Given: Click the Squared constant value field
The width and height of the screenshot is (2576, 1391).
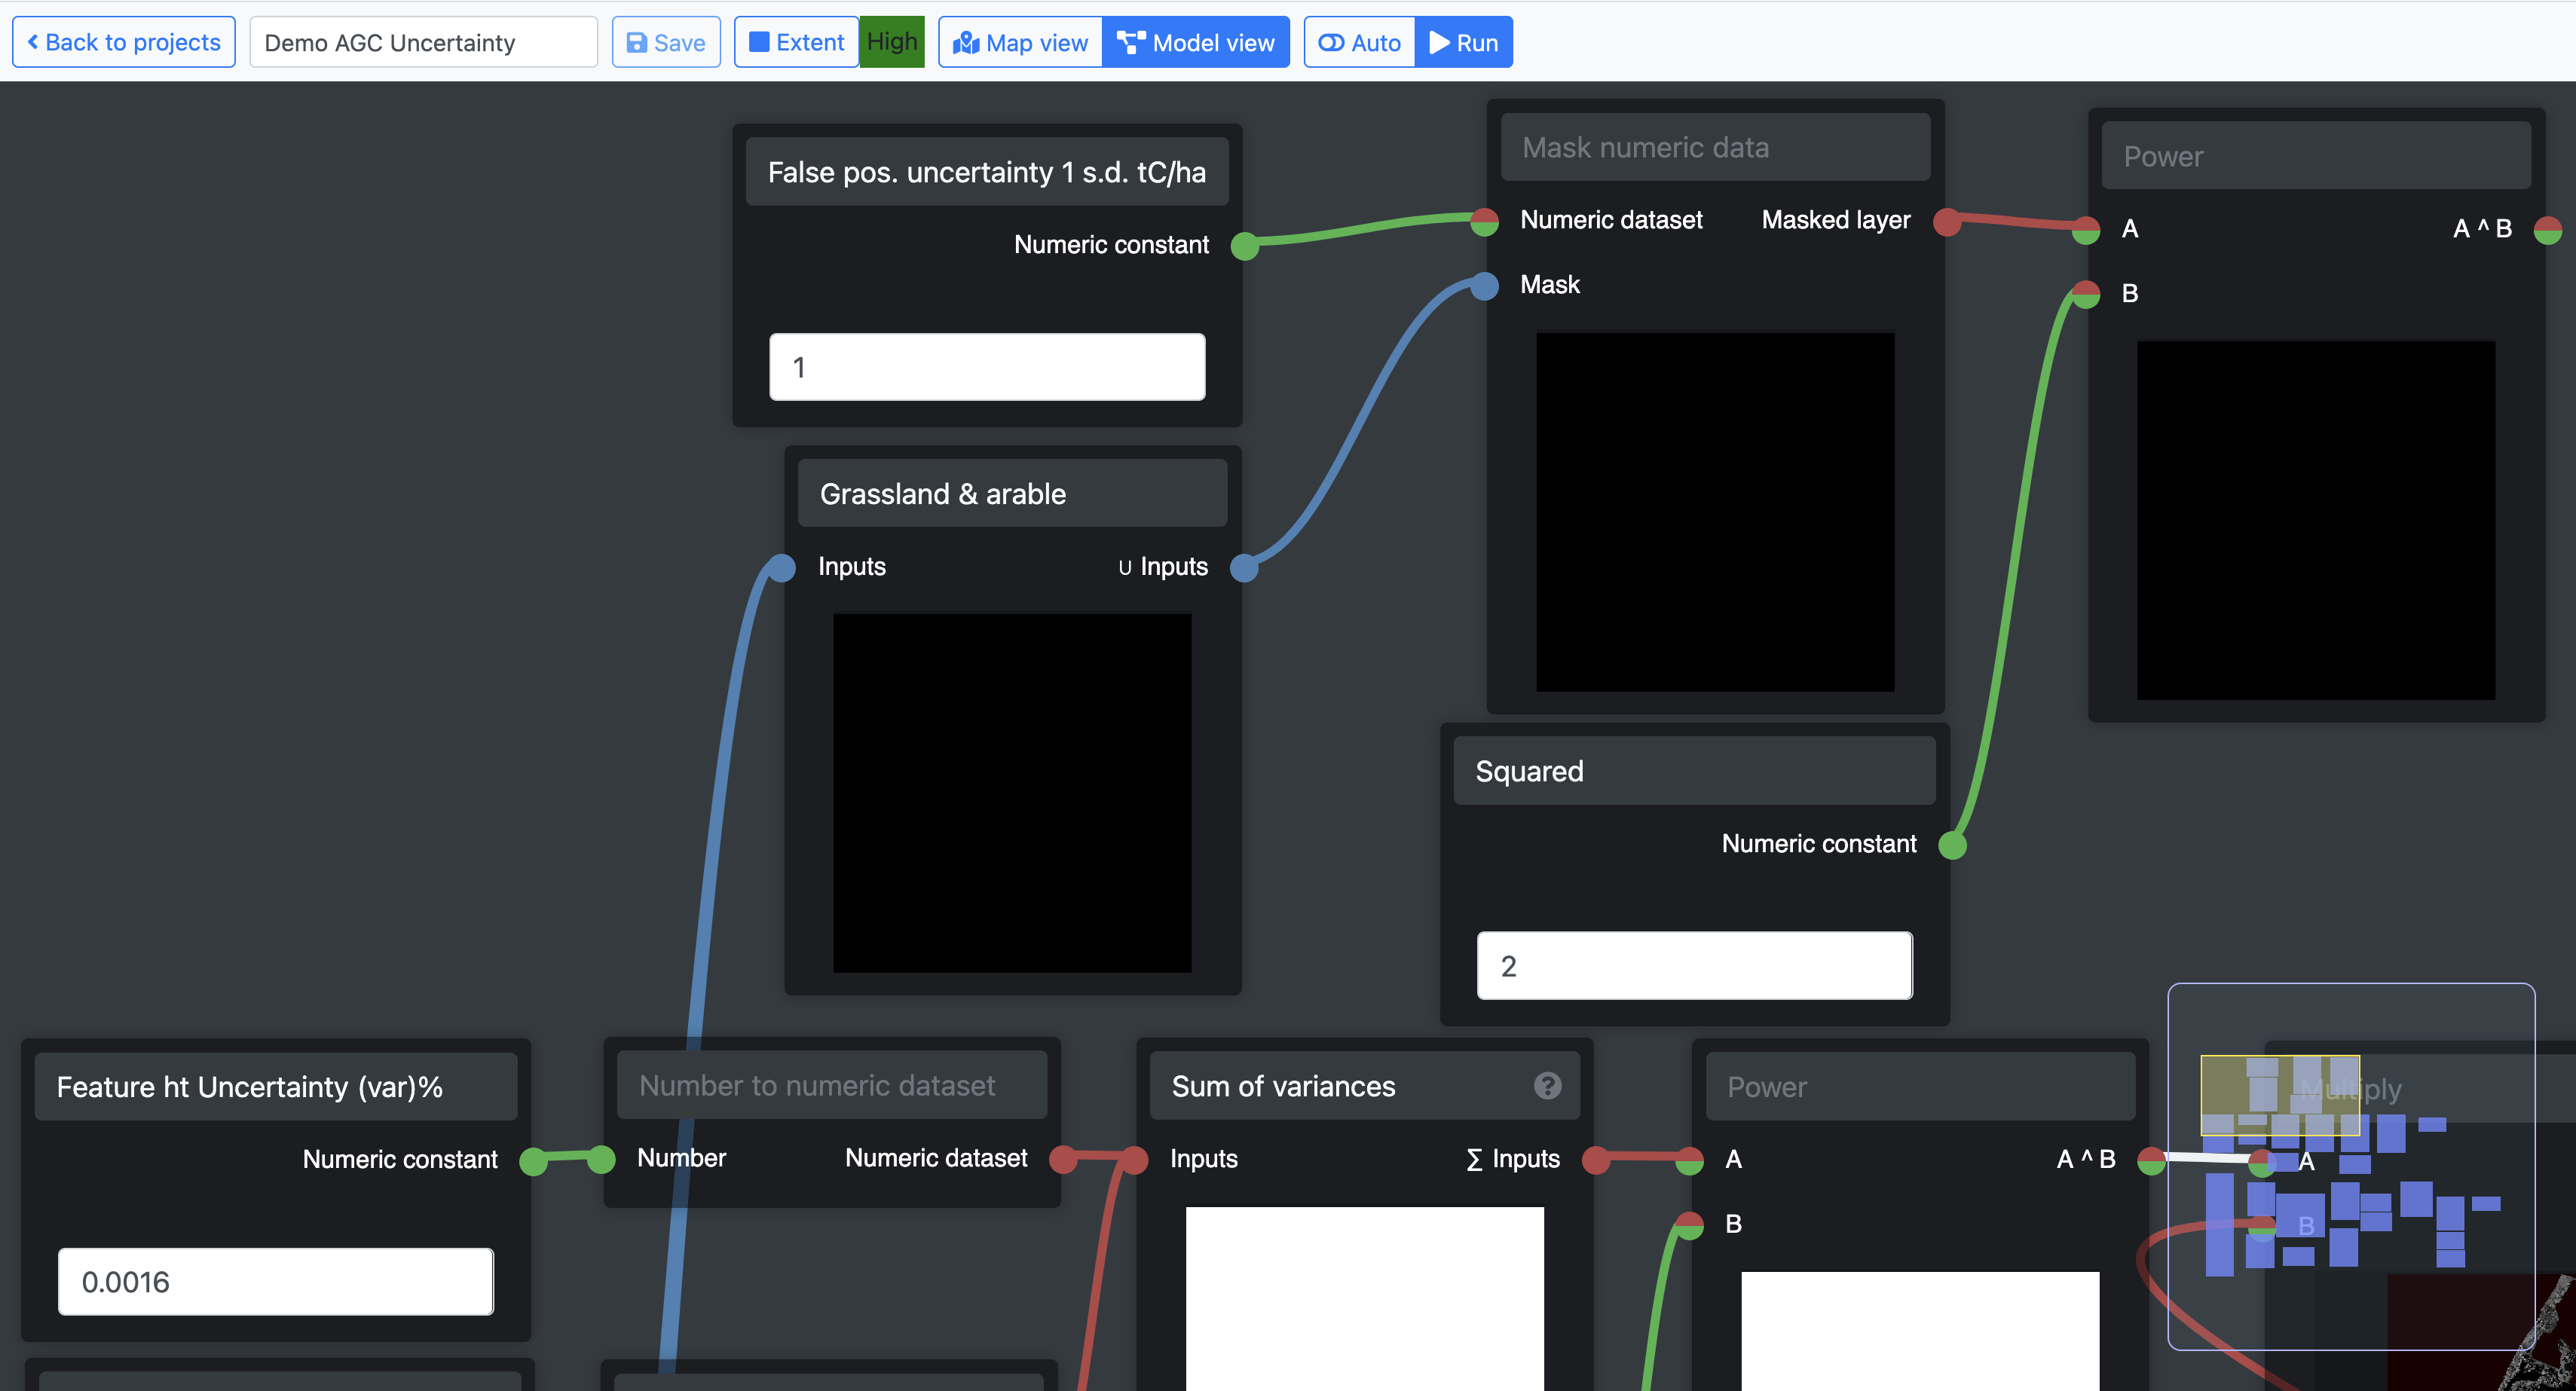Looking at the screenshot, I should [1694, 966].
